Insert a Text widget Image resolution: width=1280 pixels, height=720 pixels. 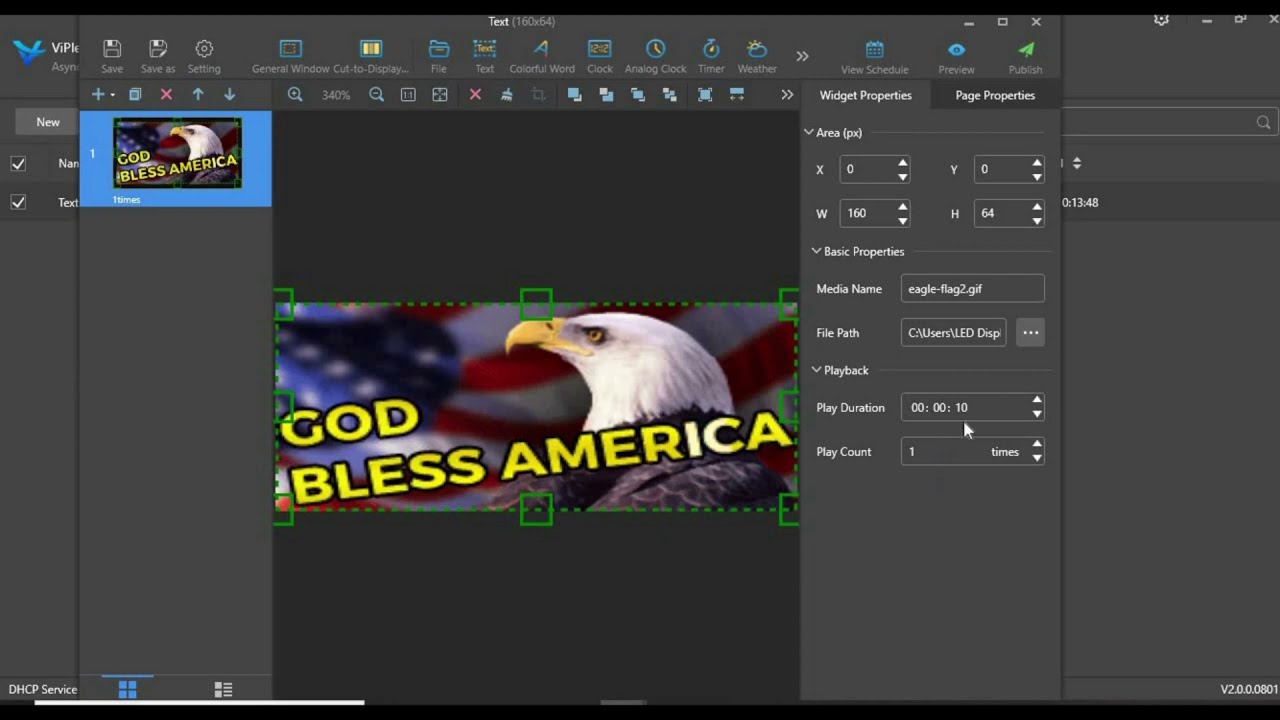pyautogui.click(x=484, y=56)
